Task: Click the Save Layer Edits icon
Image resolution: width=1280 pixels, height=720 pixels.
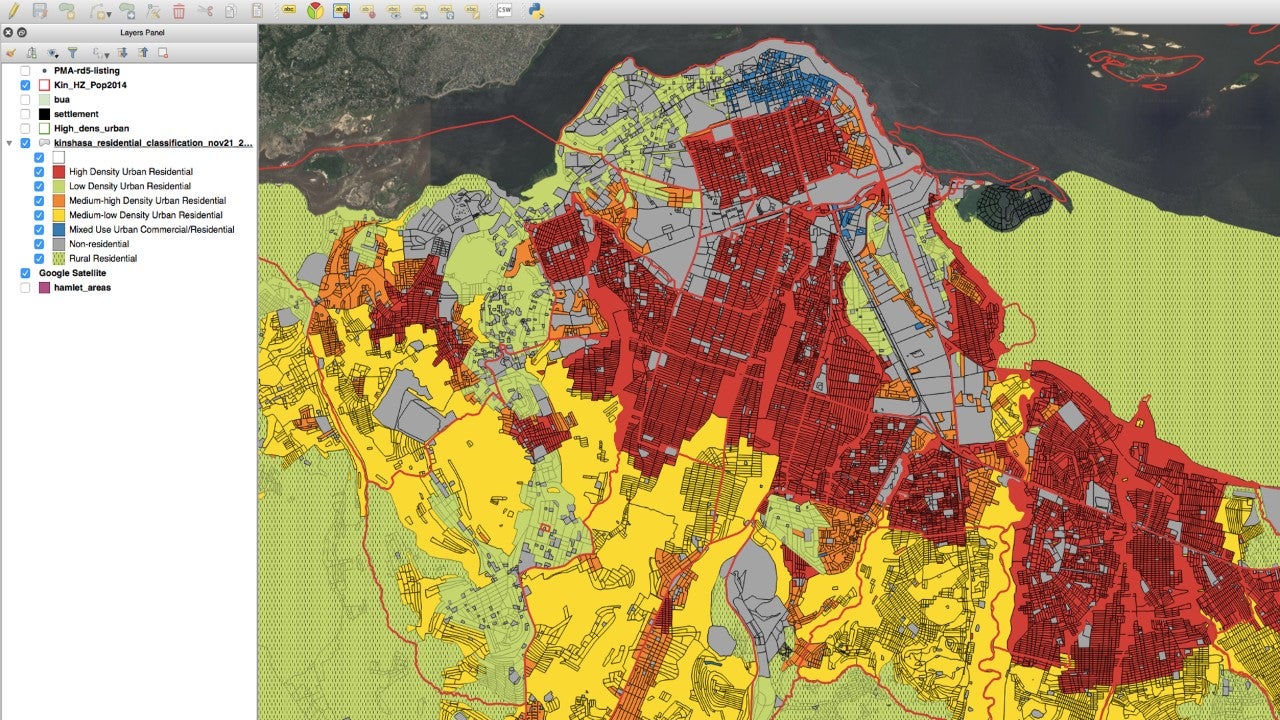Action: tap(40, 11)
